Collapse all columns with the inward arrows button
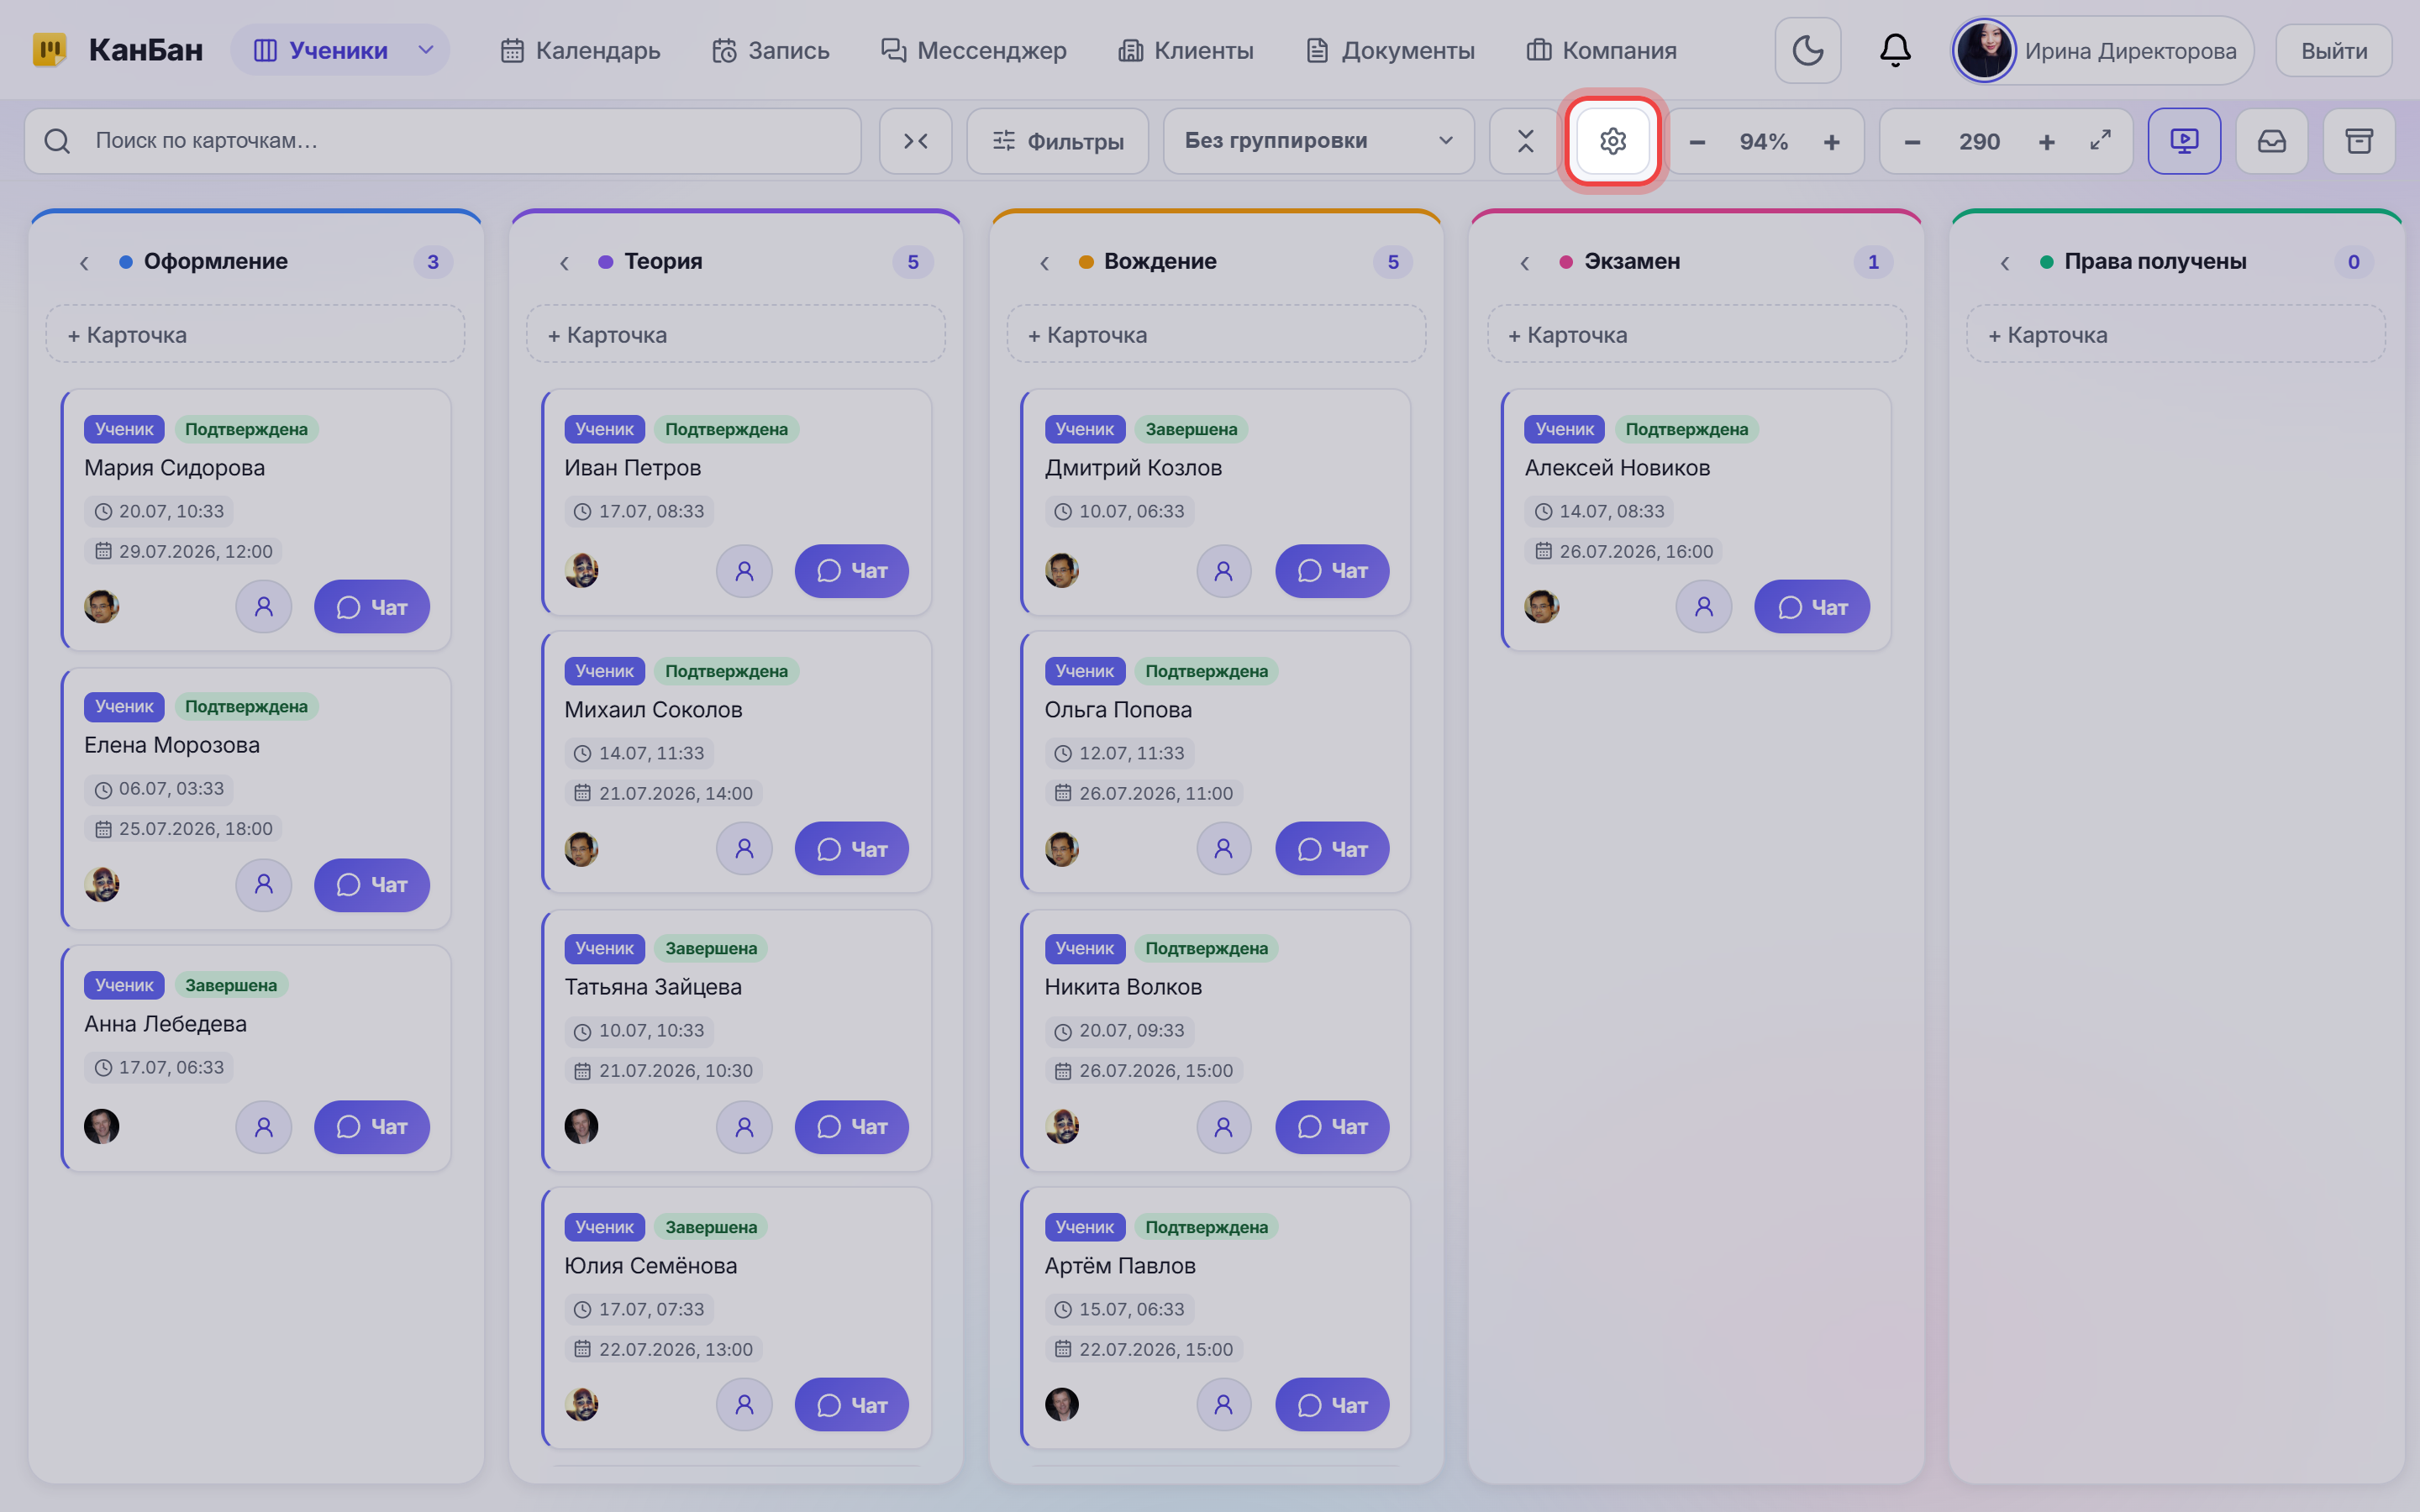 (x=915, y=141)
